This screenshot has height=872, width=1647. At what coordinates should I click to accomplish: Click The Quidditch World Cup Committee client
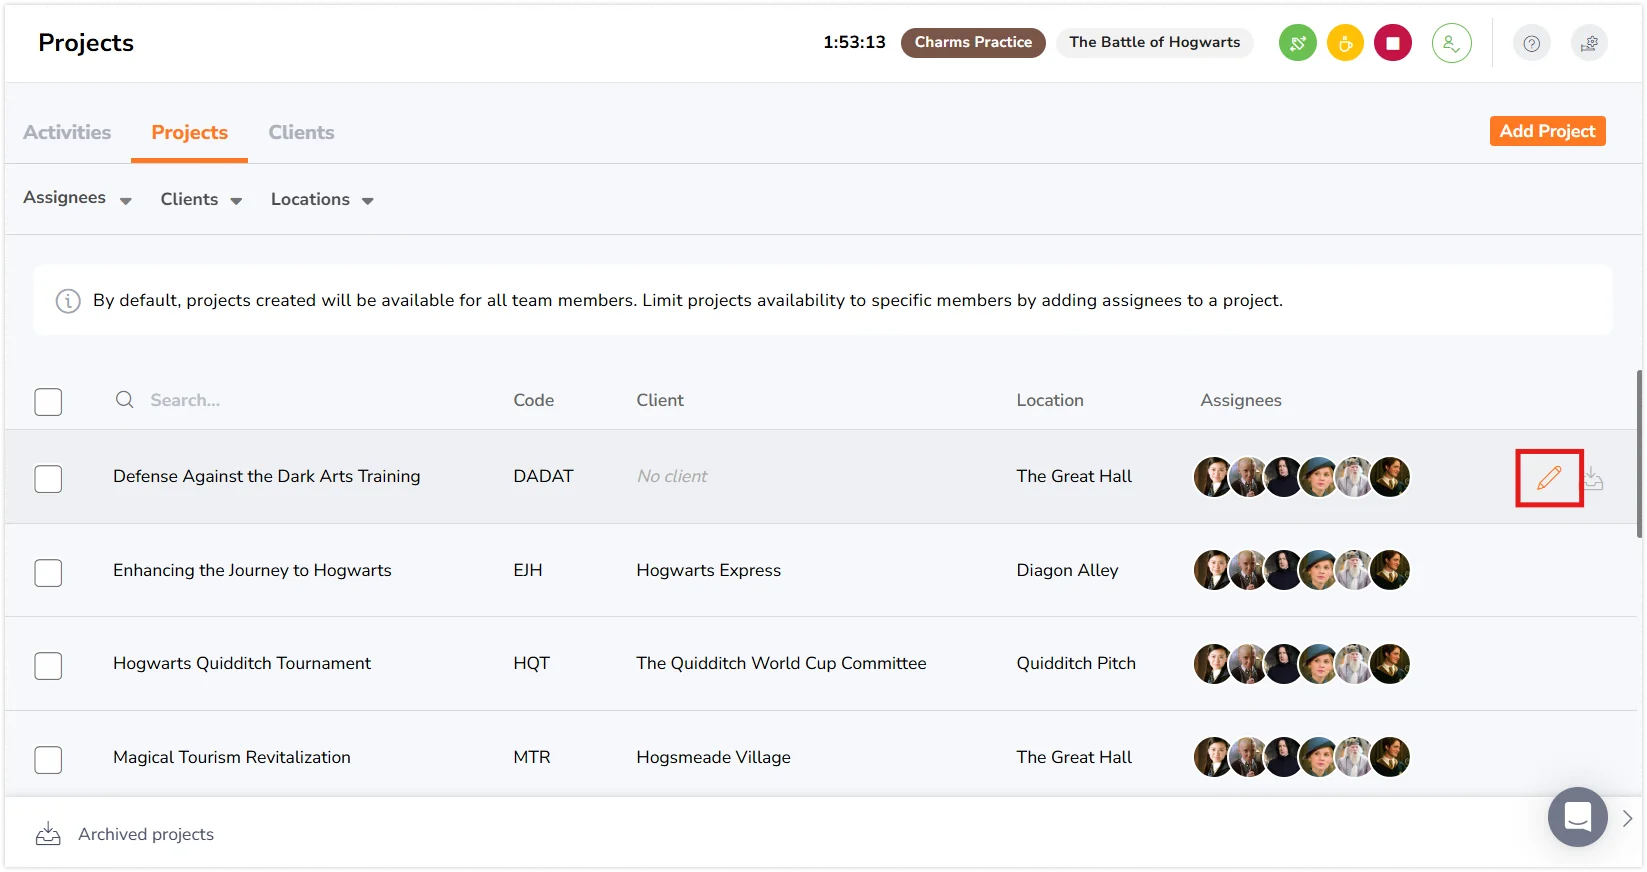[781, 663]
